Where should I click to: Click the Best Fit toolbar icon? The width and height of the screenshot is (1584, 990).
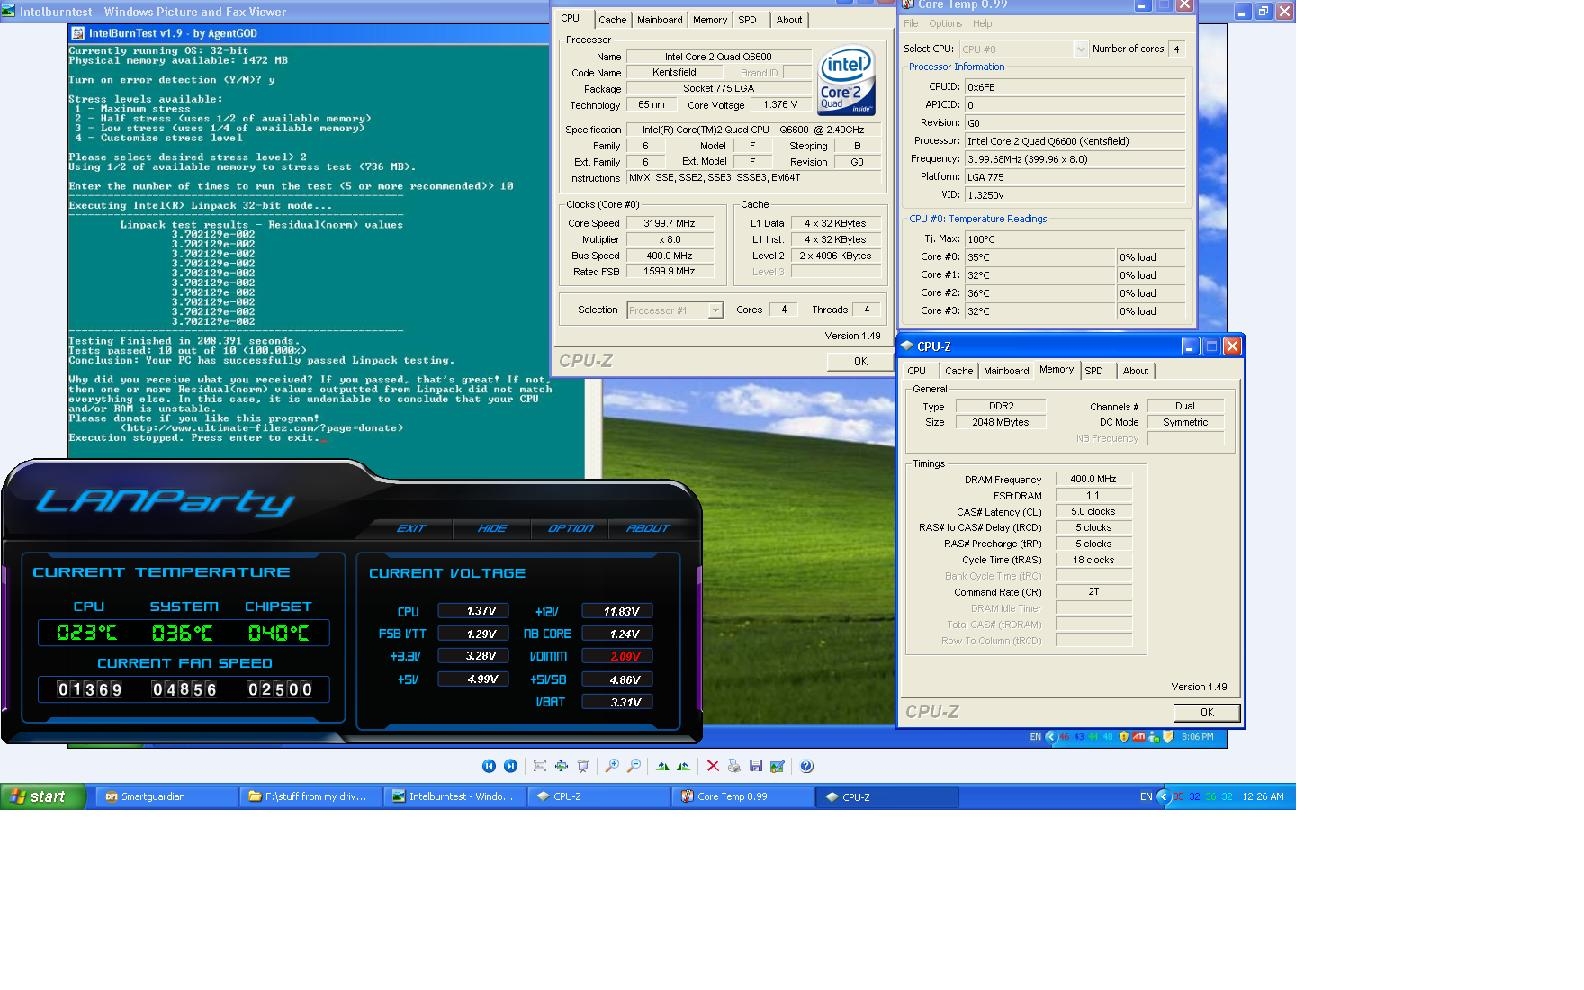coord(540,766)
